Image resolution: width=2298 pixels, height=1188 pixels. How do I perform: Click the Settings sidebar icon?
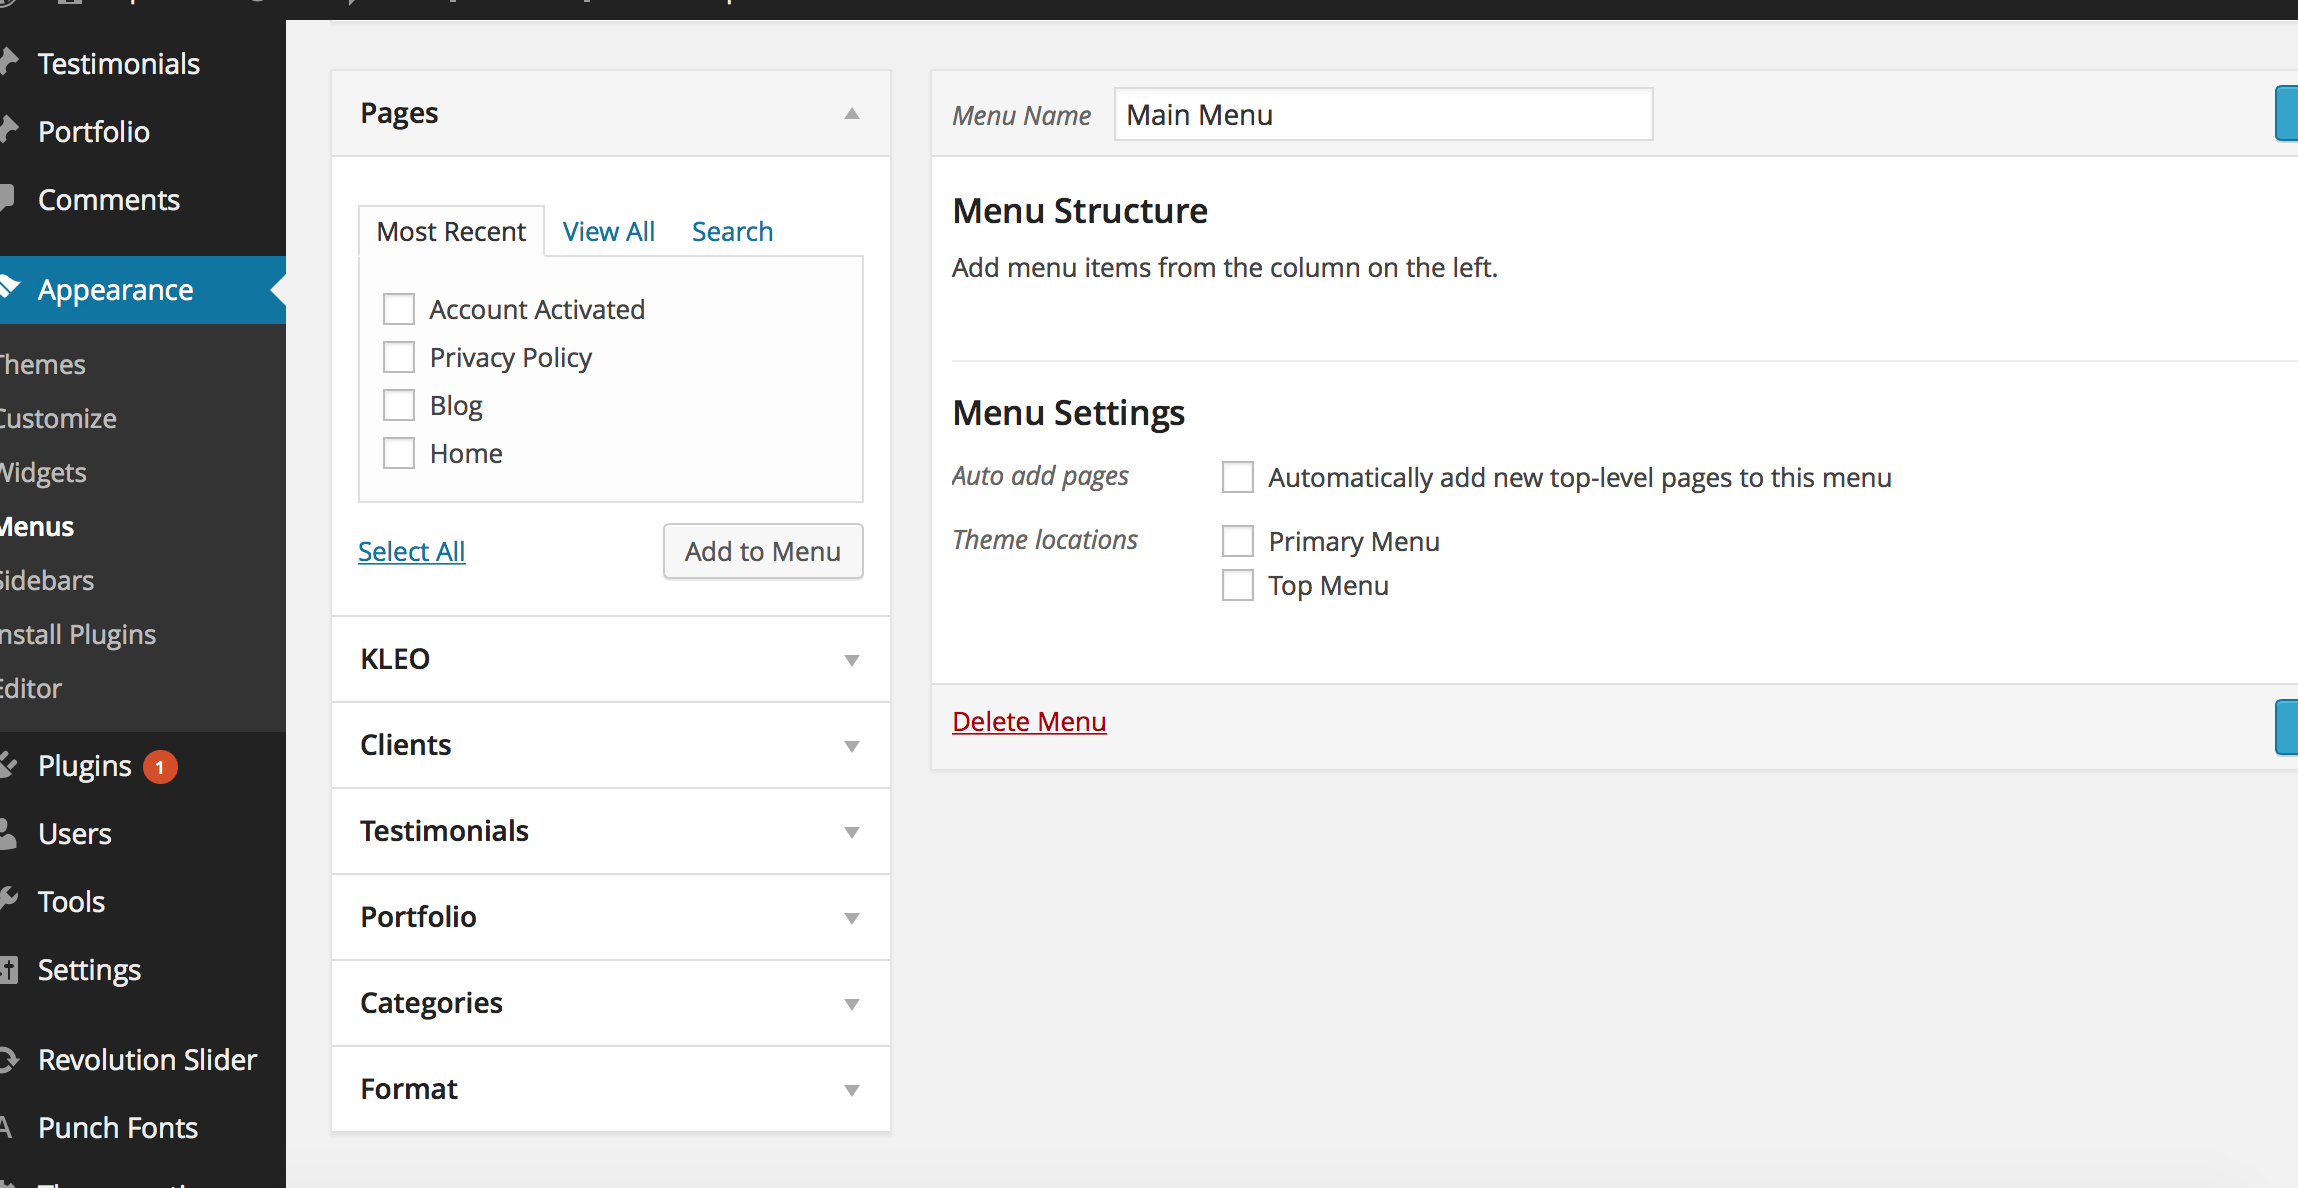click(x=8, y=969)
